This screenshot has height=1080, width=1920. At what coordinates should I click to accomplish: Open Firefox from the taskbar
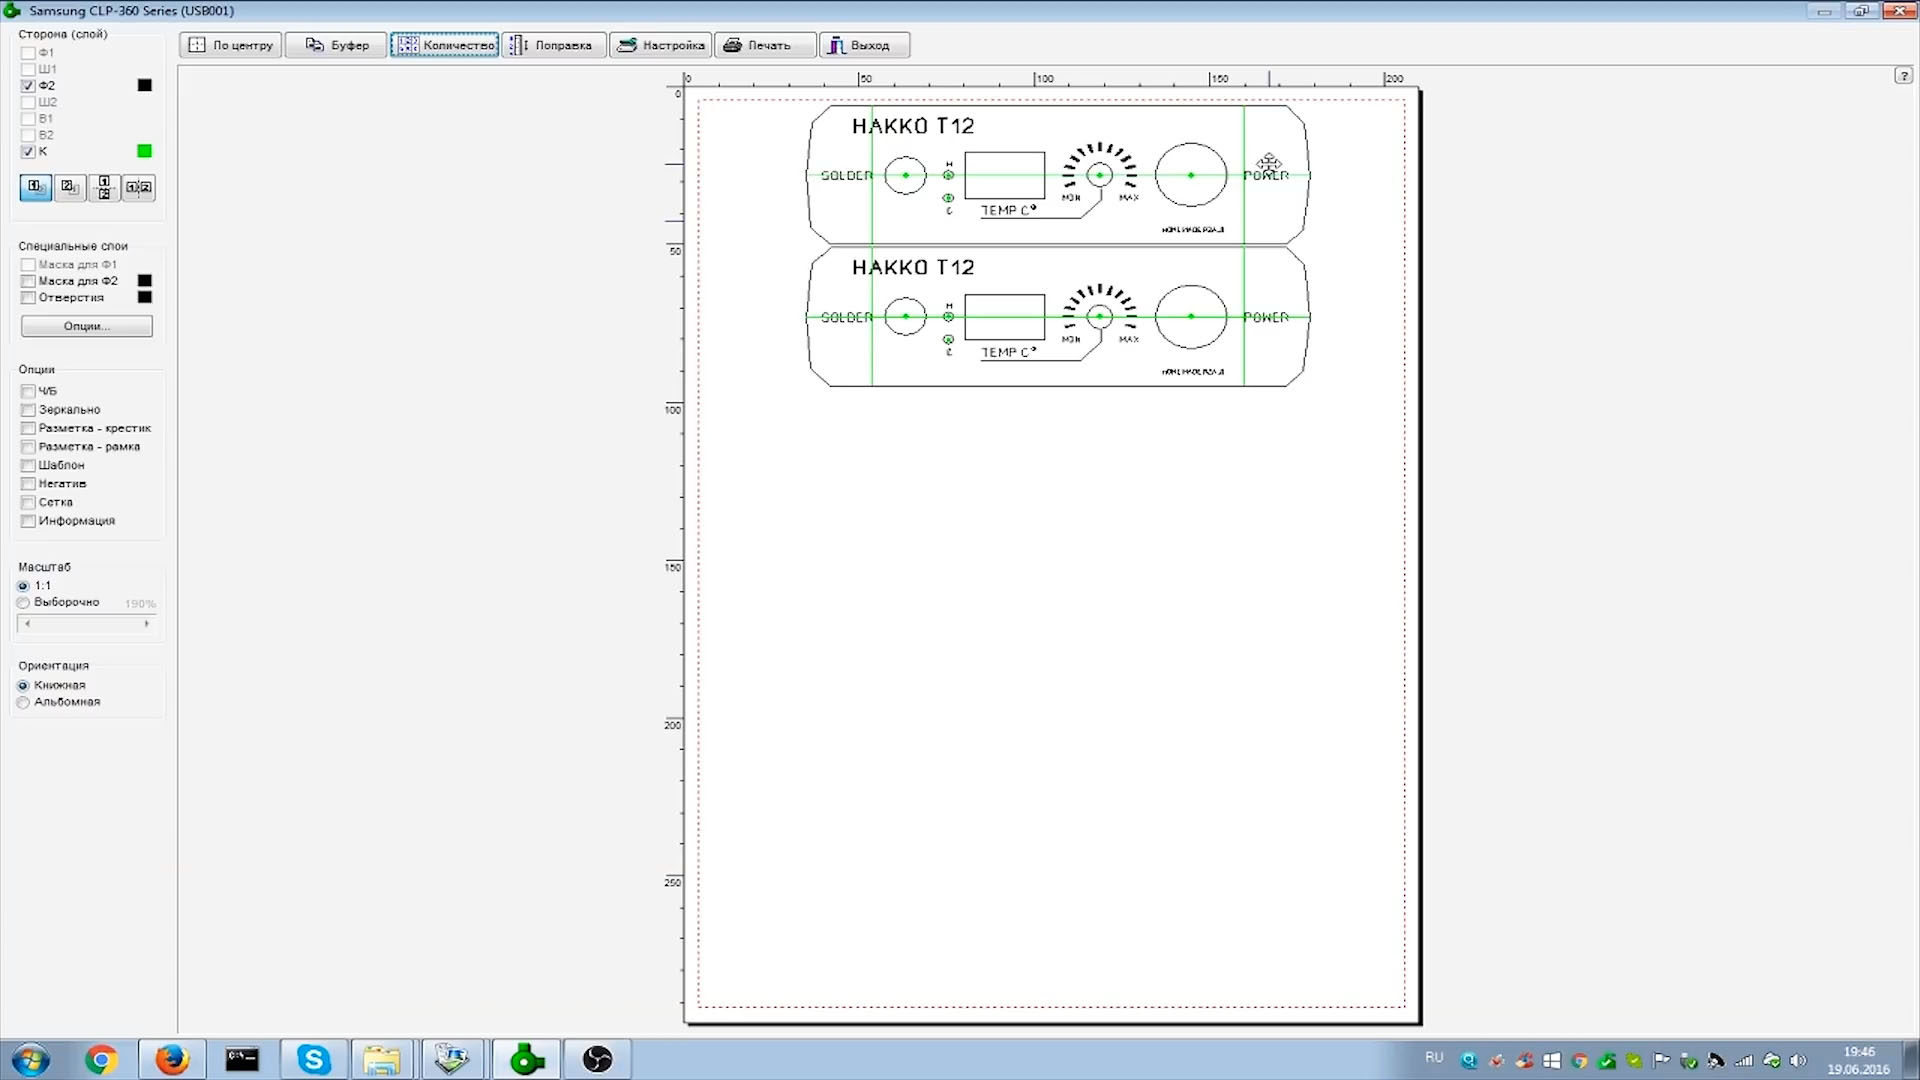click(x=172, y=1059)
